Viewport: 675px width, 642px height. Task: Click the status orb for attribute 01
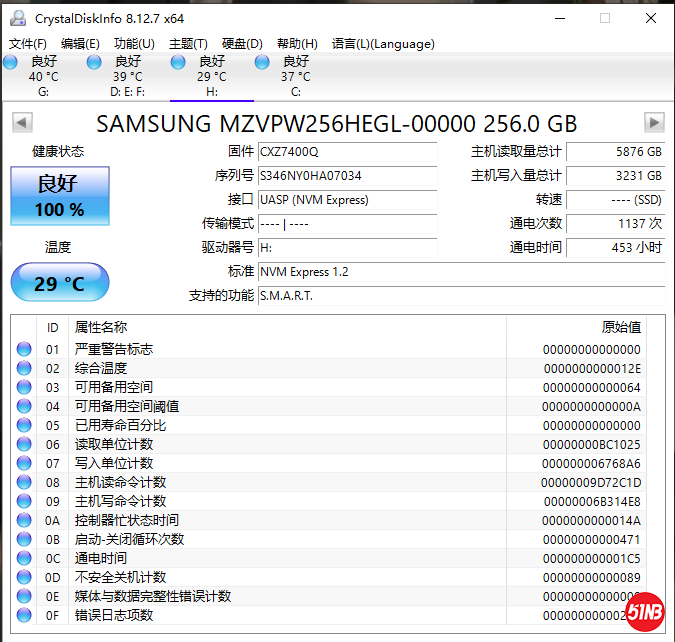tap(24, 350)
